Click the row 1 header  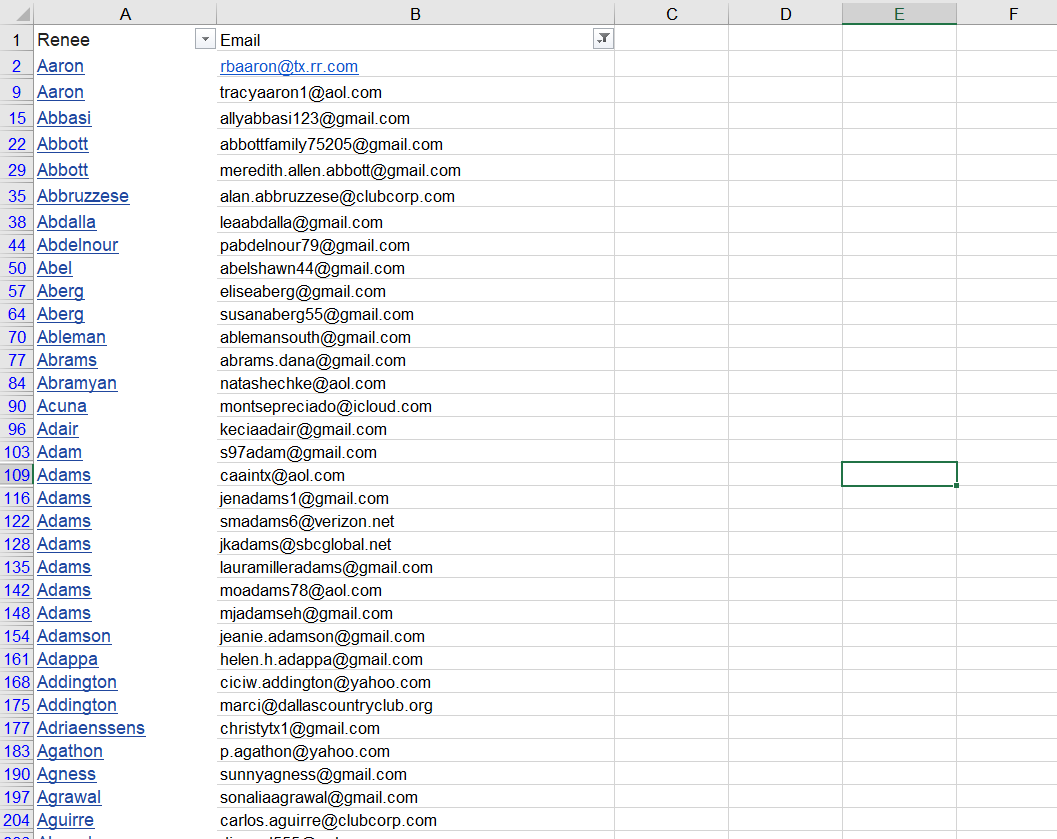tap(16, 40)
